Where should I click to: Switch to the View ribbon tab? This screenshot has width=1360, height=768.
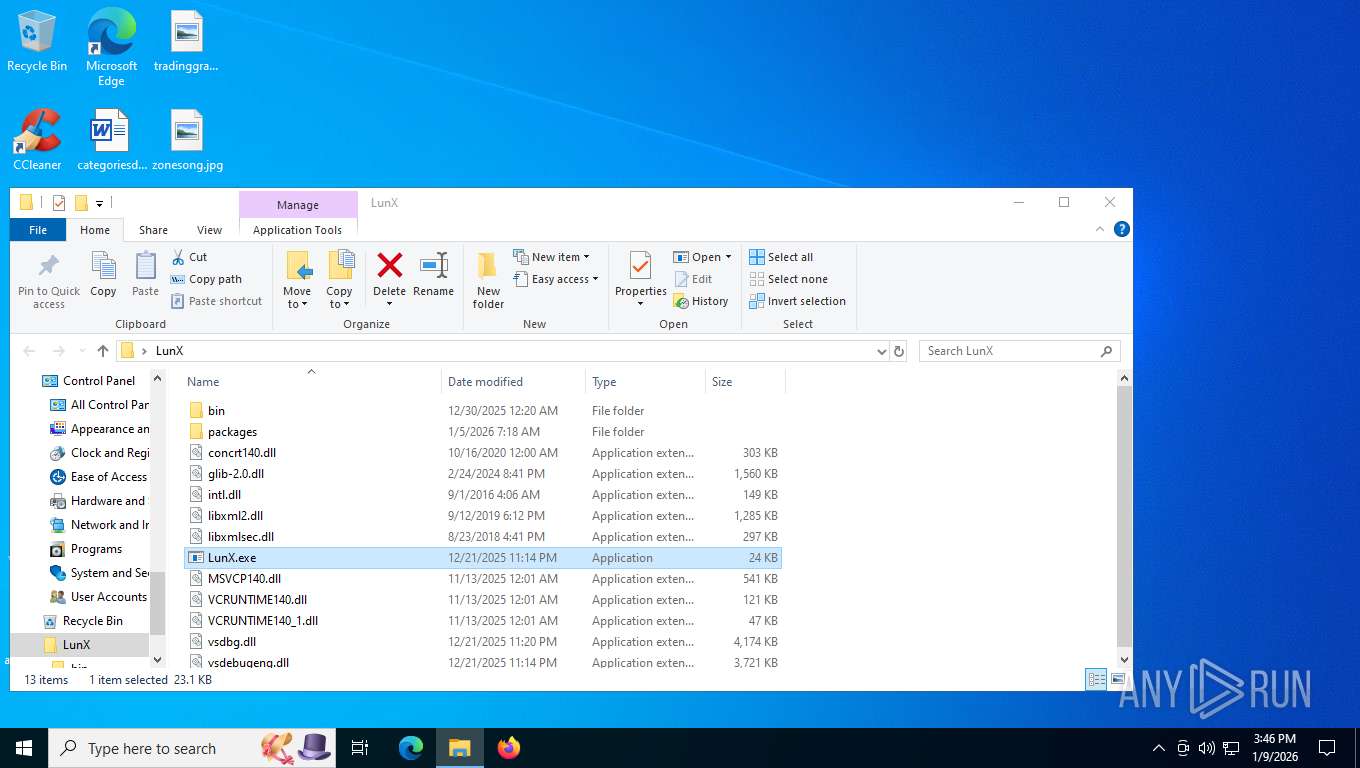click(x=209, y=230)
